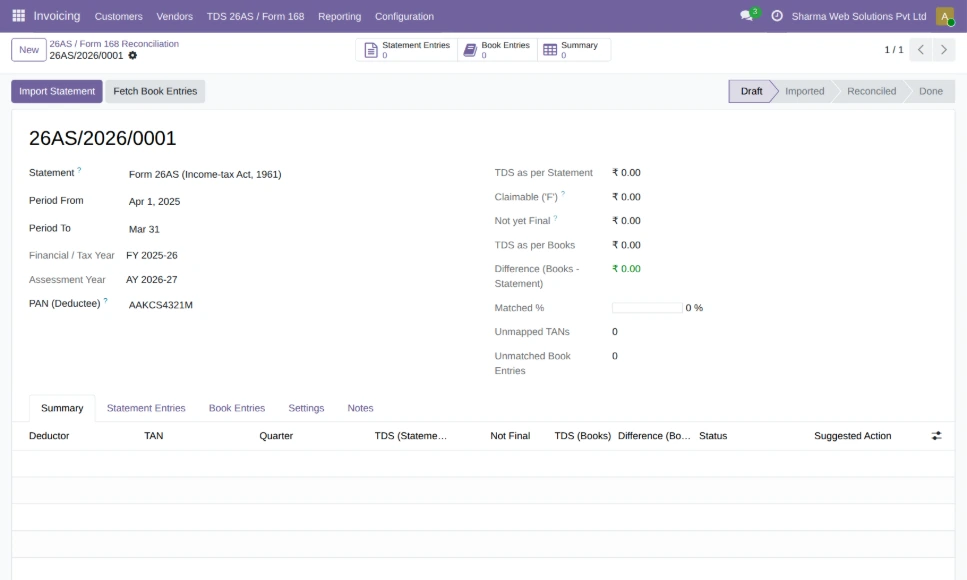Select the Reconciled status stage
Image resolution: width=967 pixels, height=580 pixels.
(x=871, y=91)
